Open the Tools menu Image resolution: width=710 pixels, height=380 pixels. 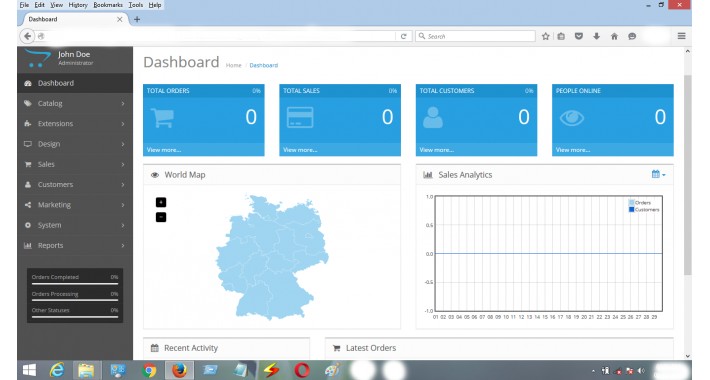click(135, 5)
